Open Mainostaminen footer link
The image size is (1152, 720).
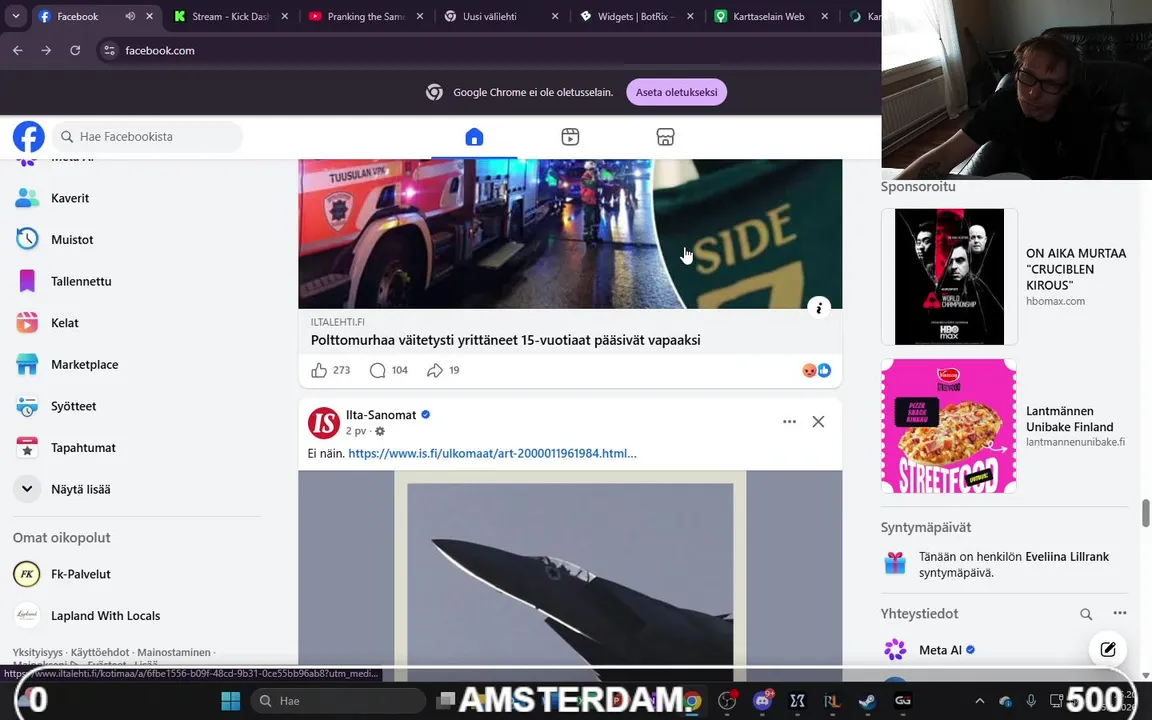(174, 652)
